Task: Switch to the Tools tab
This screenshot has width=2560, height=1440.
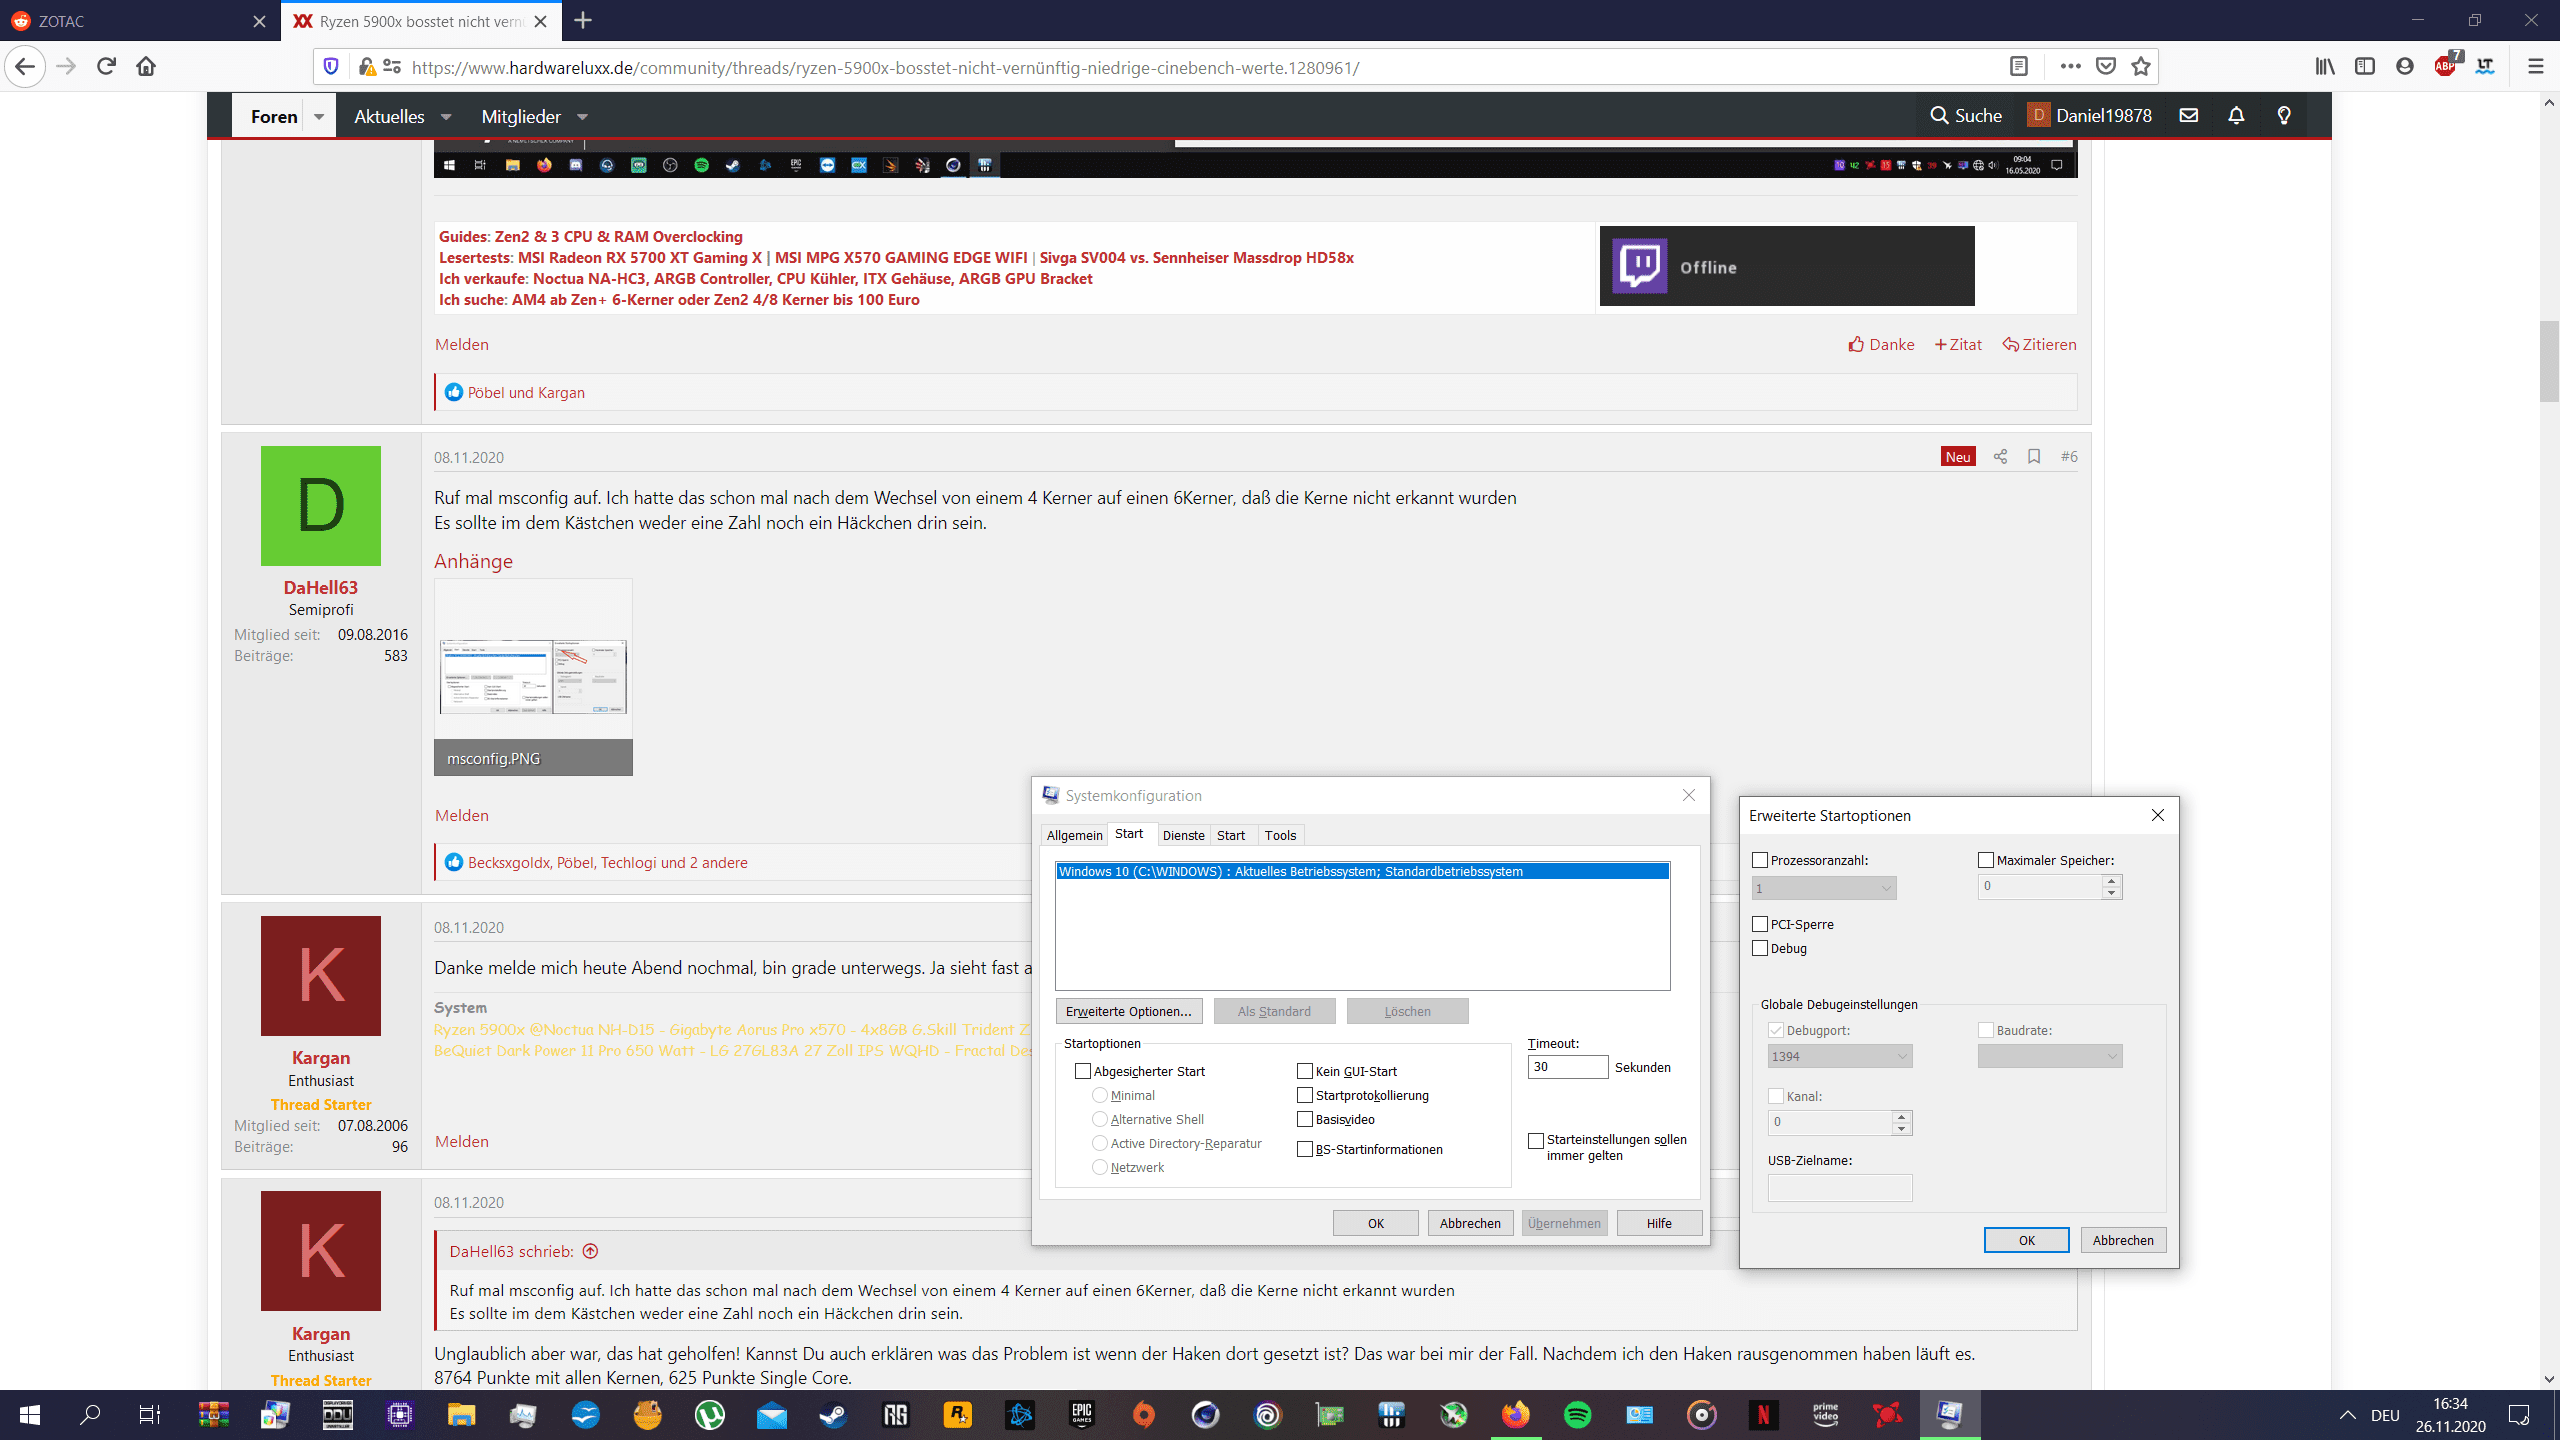Action: tap(1280, 835)
